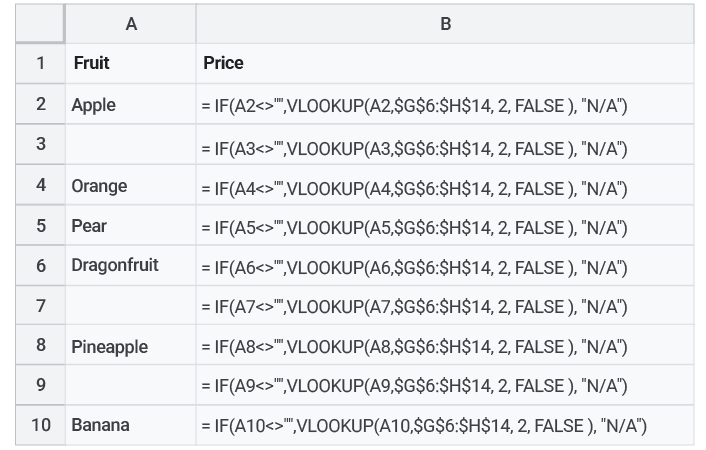This screenshot has height=450, width=706.
Task: Select column B header
Action: (445, 24)
